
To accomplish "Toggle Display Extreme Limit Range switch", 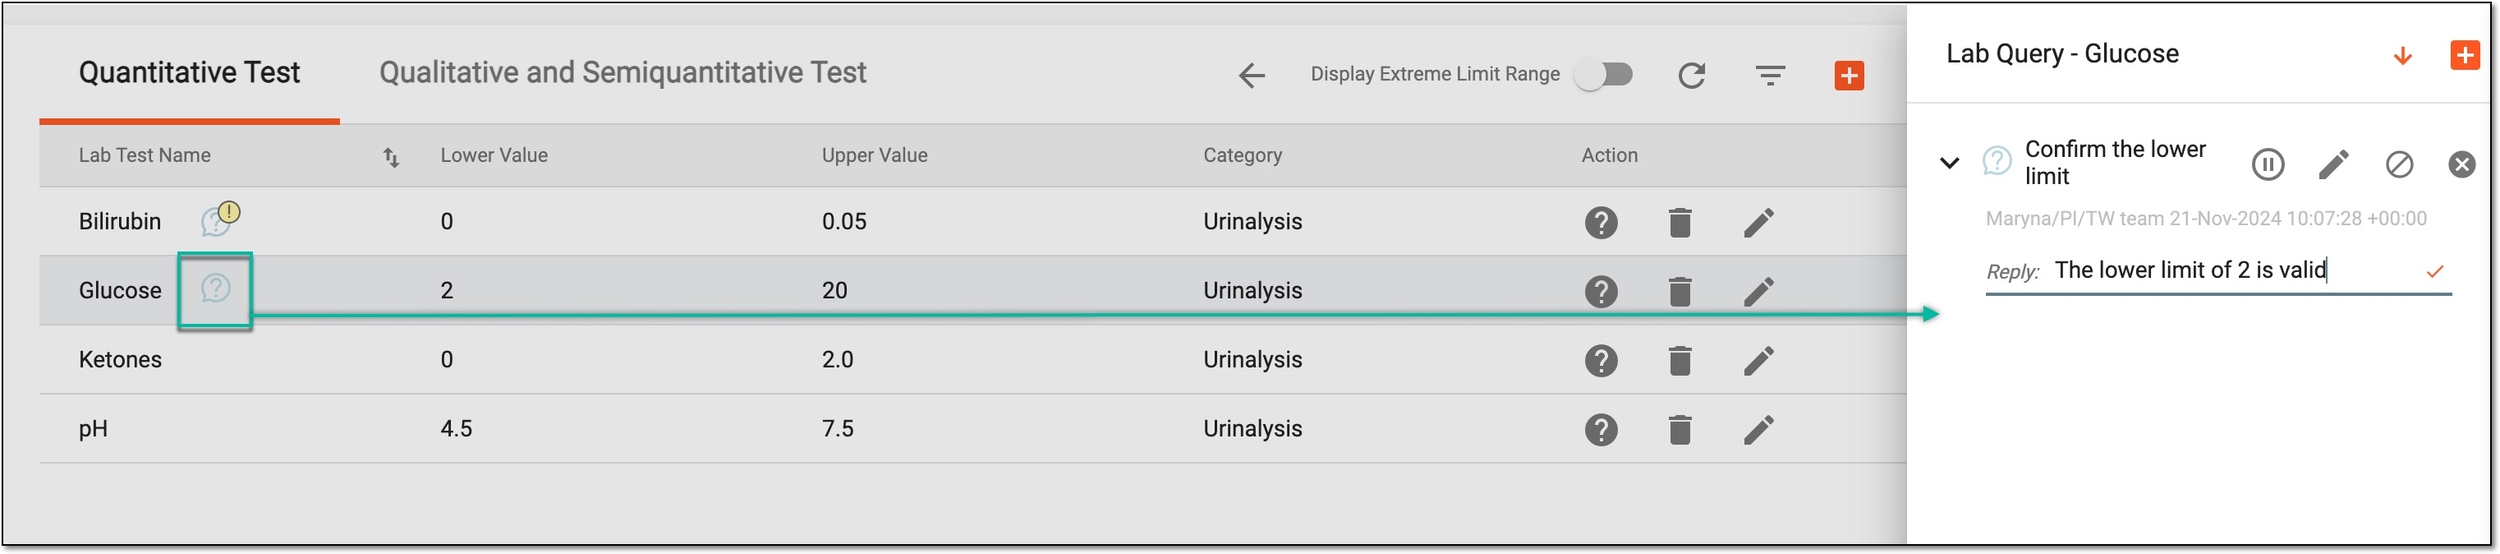I will point(1603,75).
